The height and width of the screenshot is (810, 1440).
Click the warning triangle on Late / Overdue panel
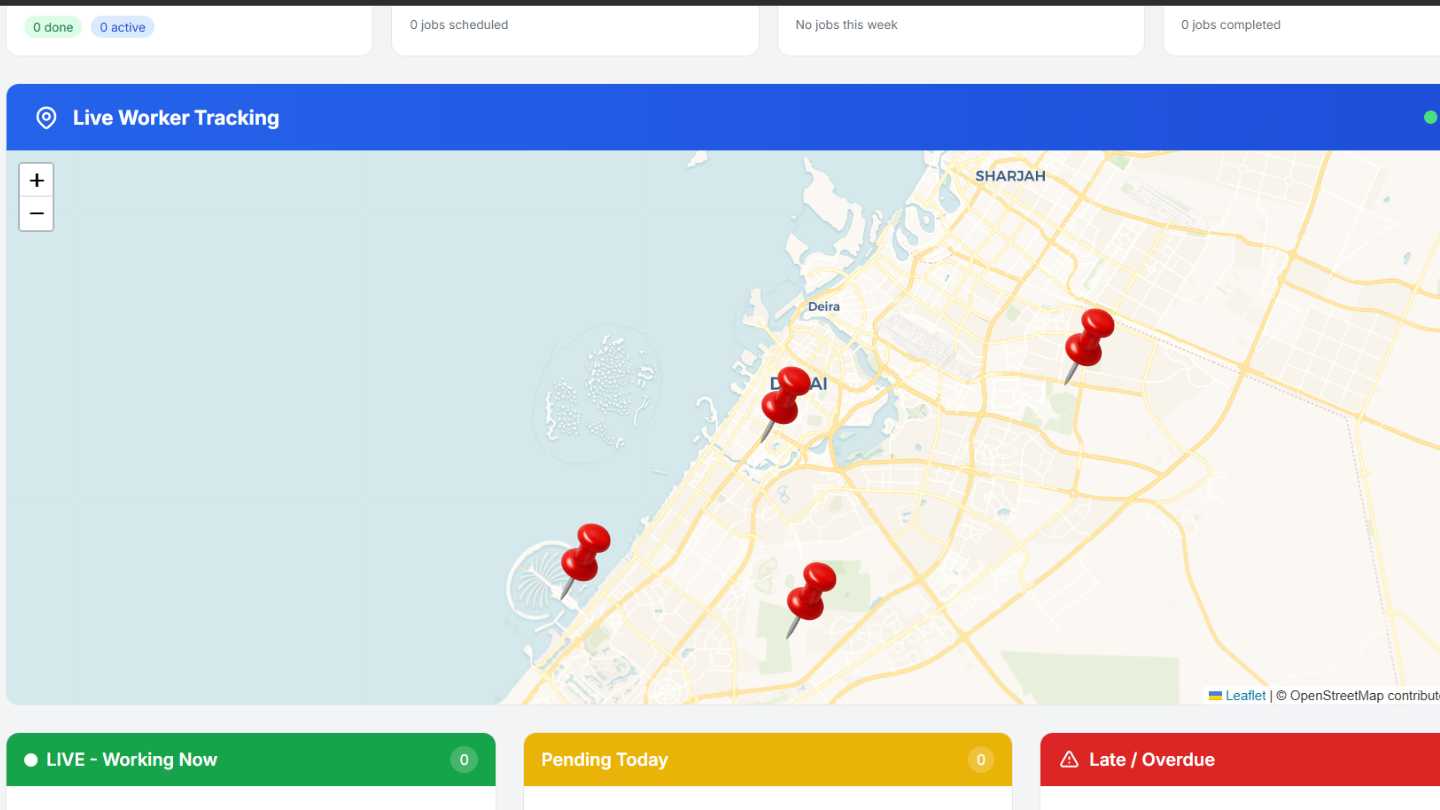pos(1068,759)
